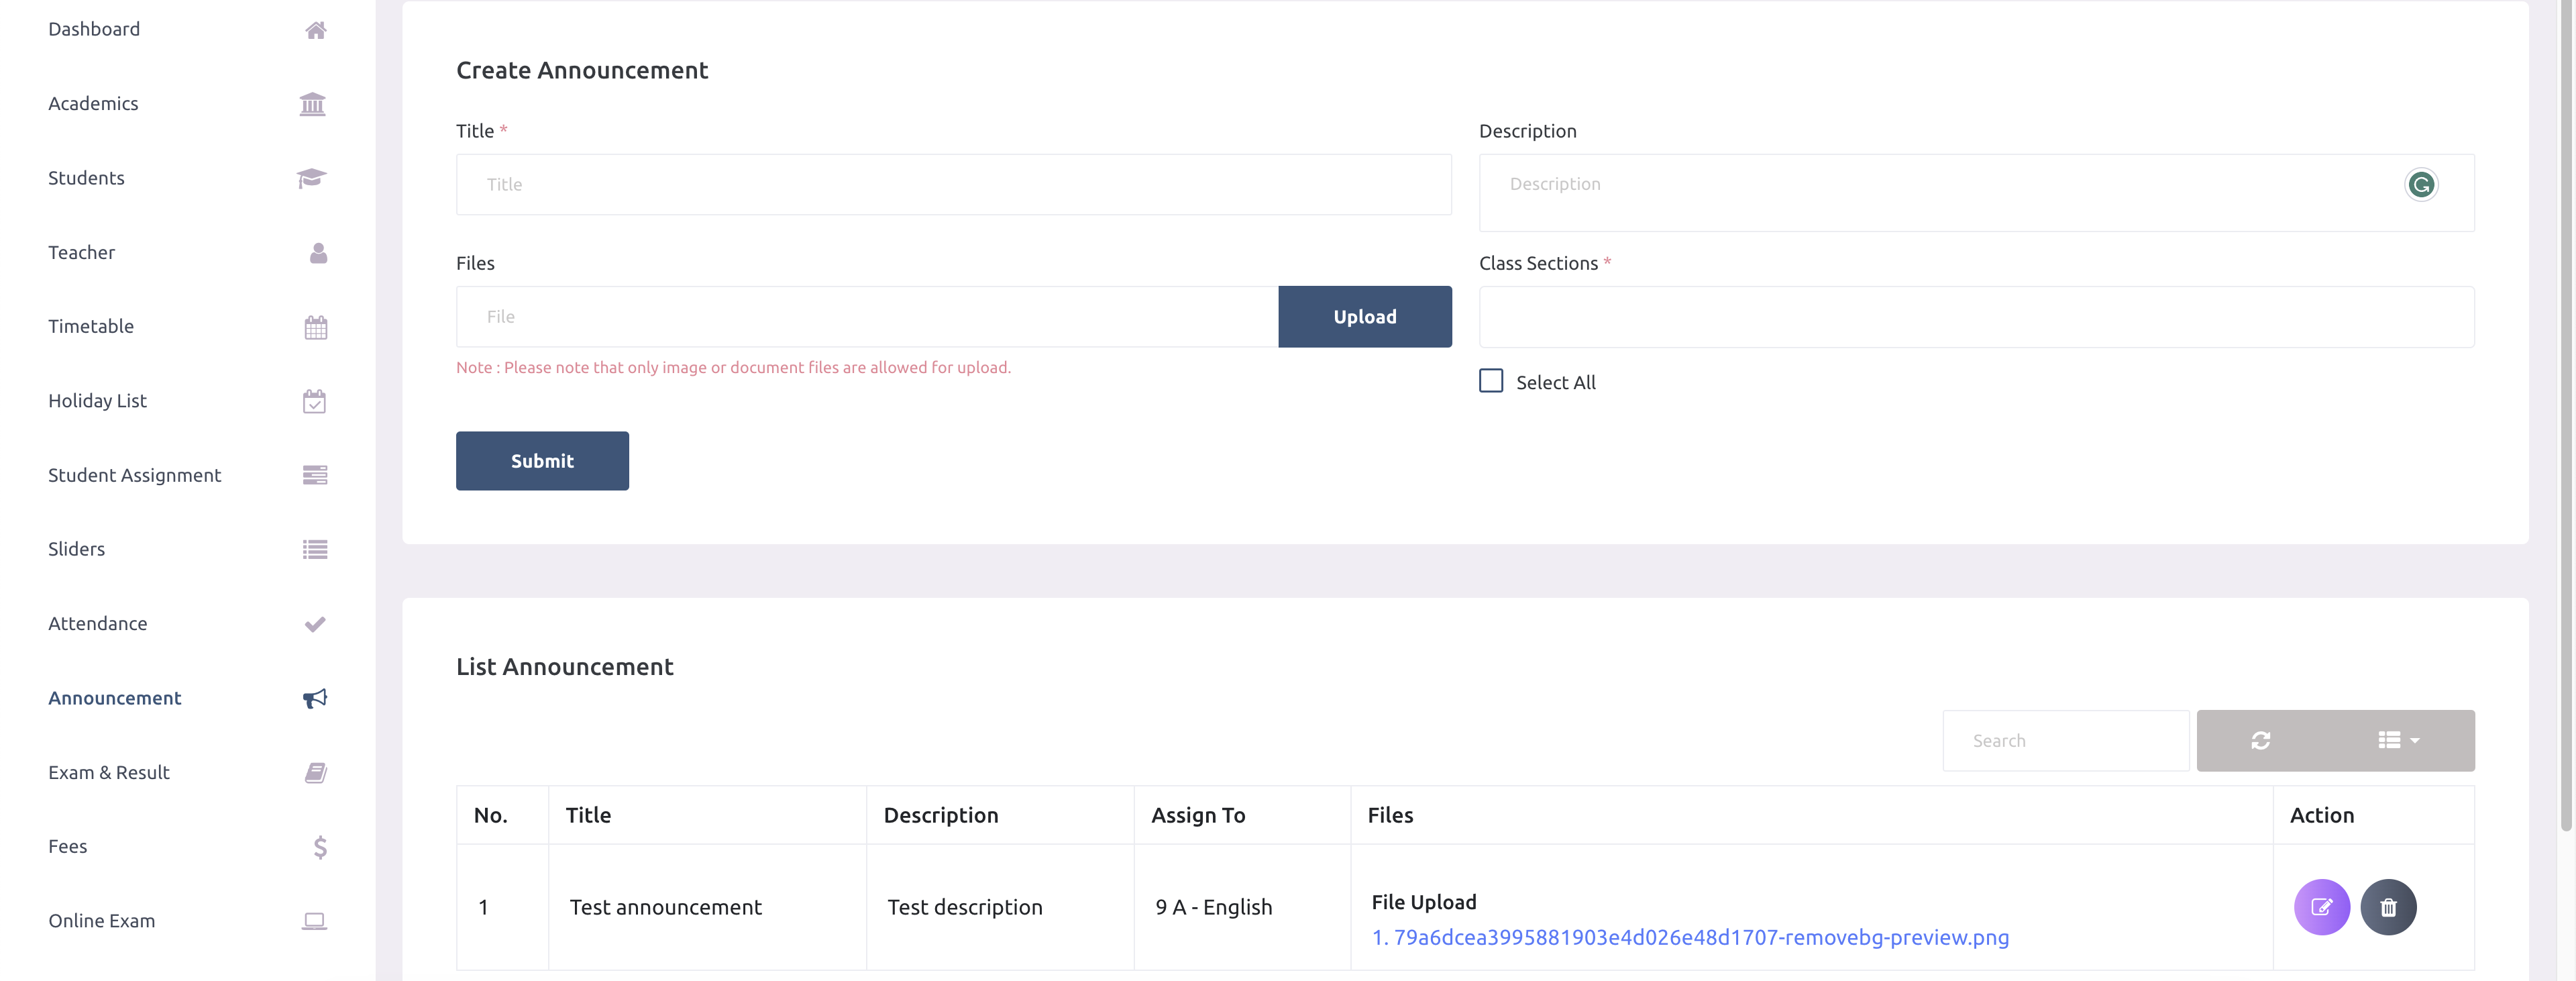The width and height of the screenshot is (2576, 981).
Task: Open the Exam & Result section
Action: coord(108,772)
